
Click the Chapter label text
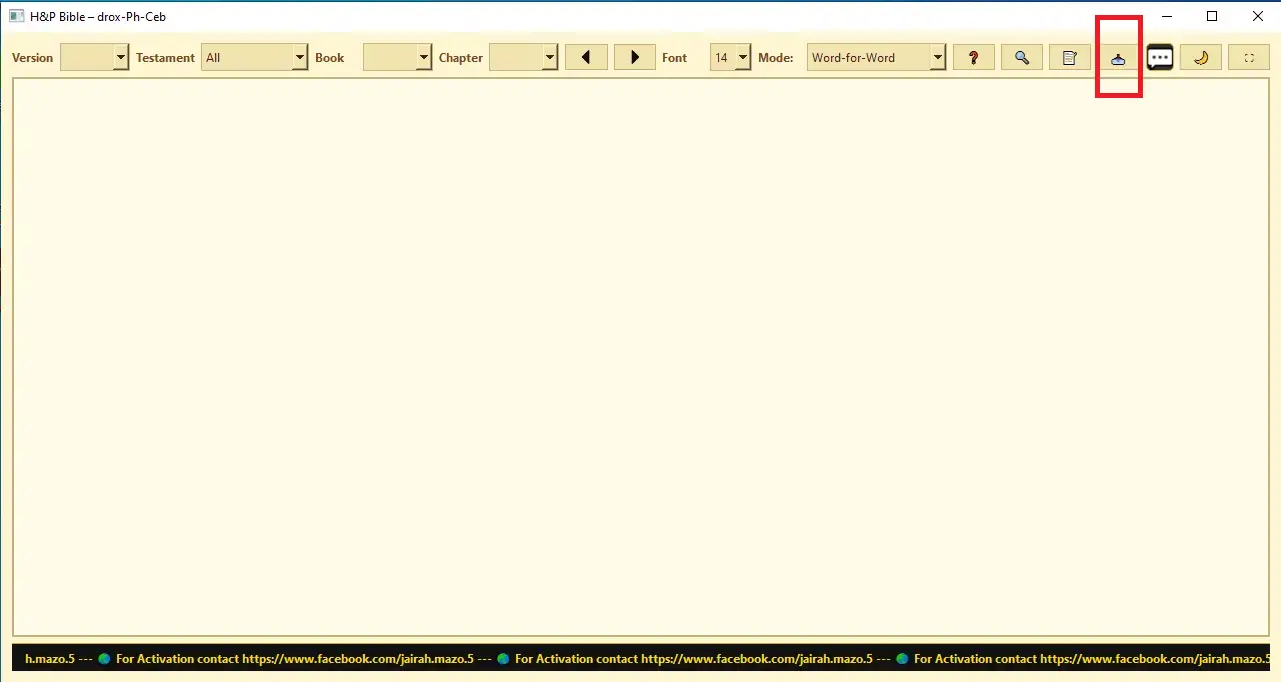[461, 58]
